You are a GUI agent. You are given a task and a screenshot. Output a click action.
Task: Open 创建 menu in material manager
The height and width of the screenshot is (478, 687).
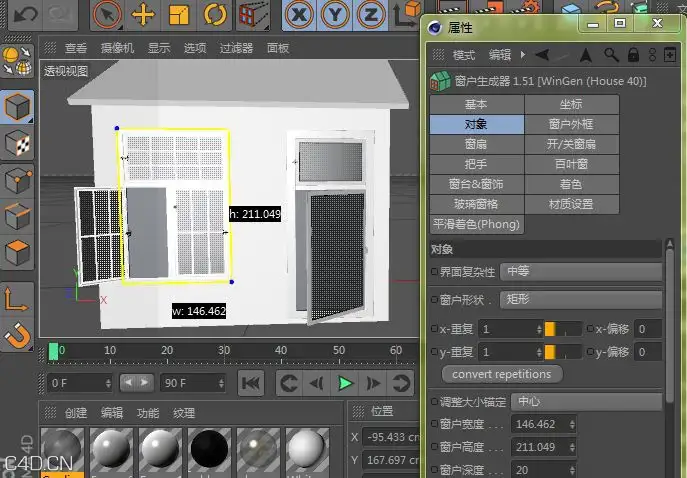(76, 413)
